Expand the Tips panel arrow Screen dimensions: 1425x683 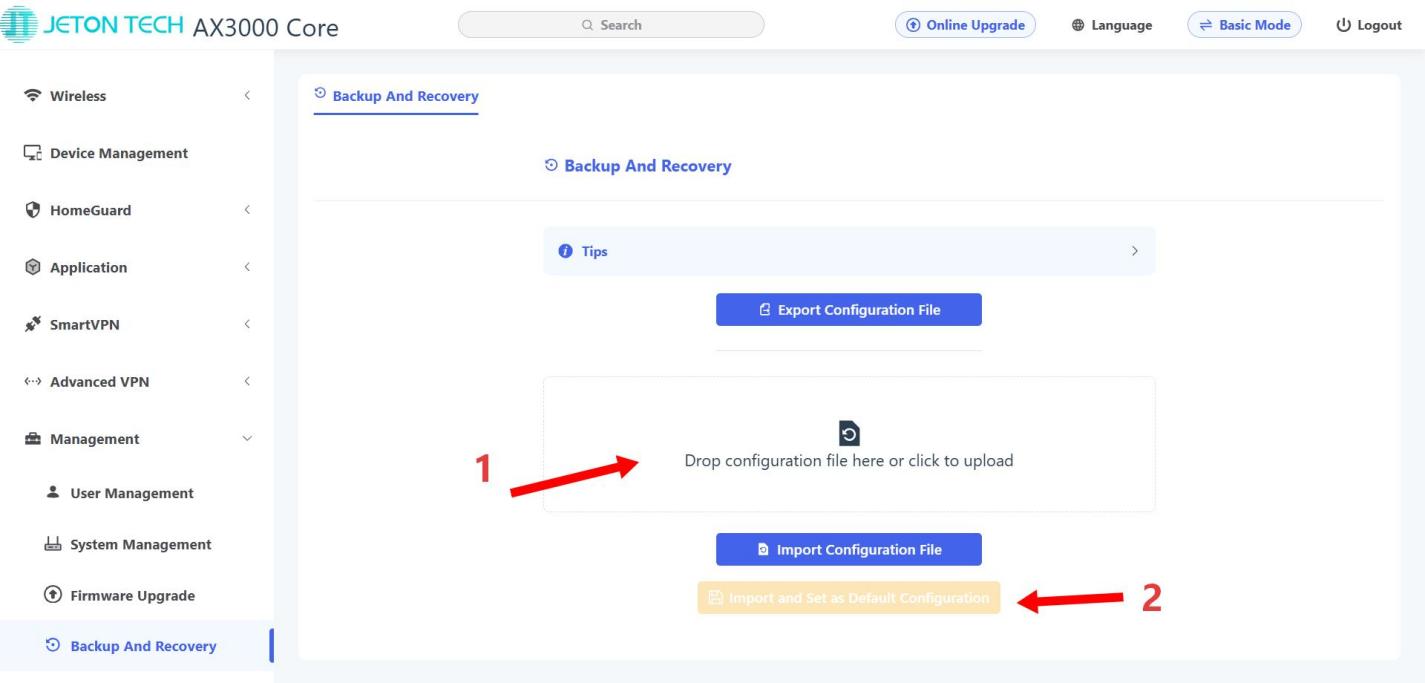1134,251
